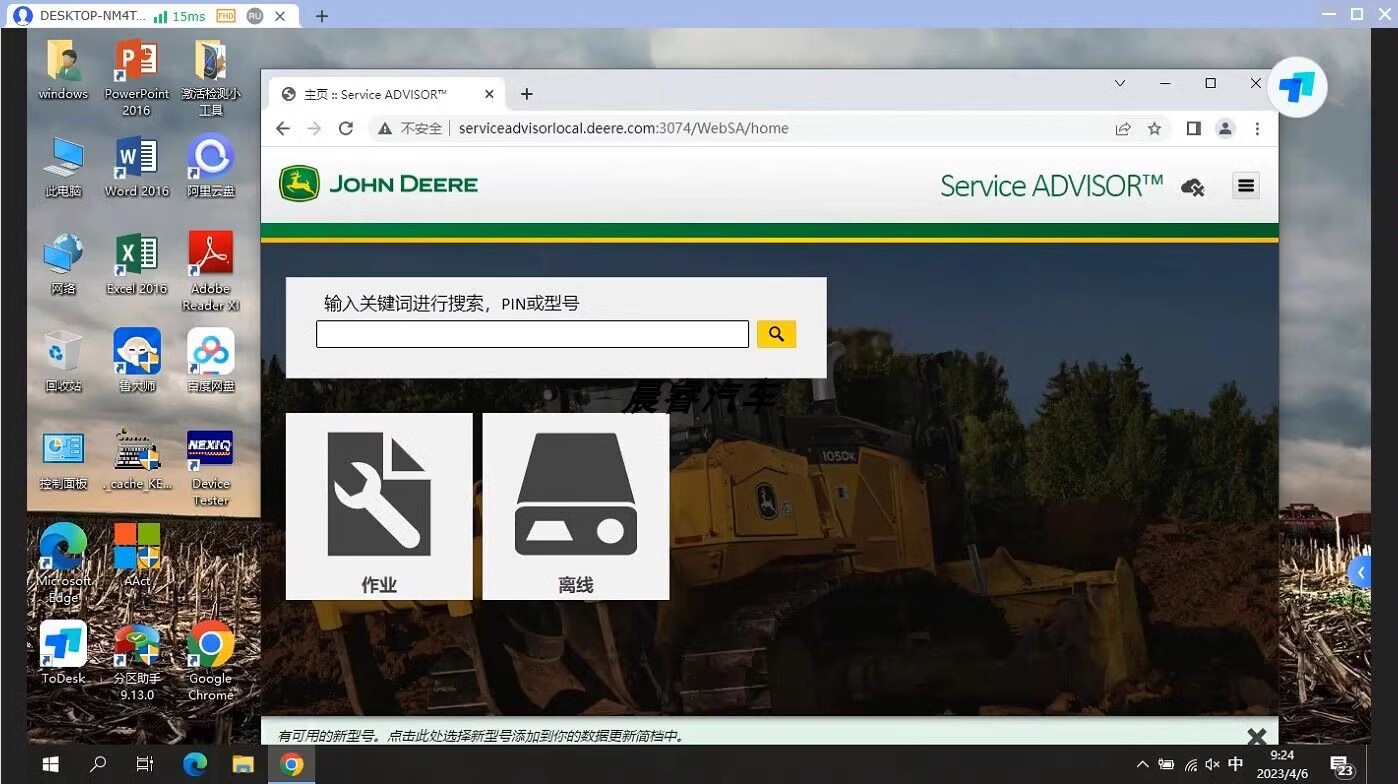Click the keyword/PIN search input field

(532, 334)
